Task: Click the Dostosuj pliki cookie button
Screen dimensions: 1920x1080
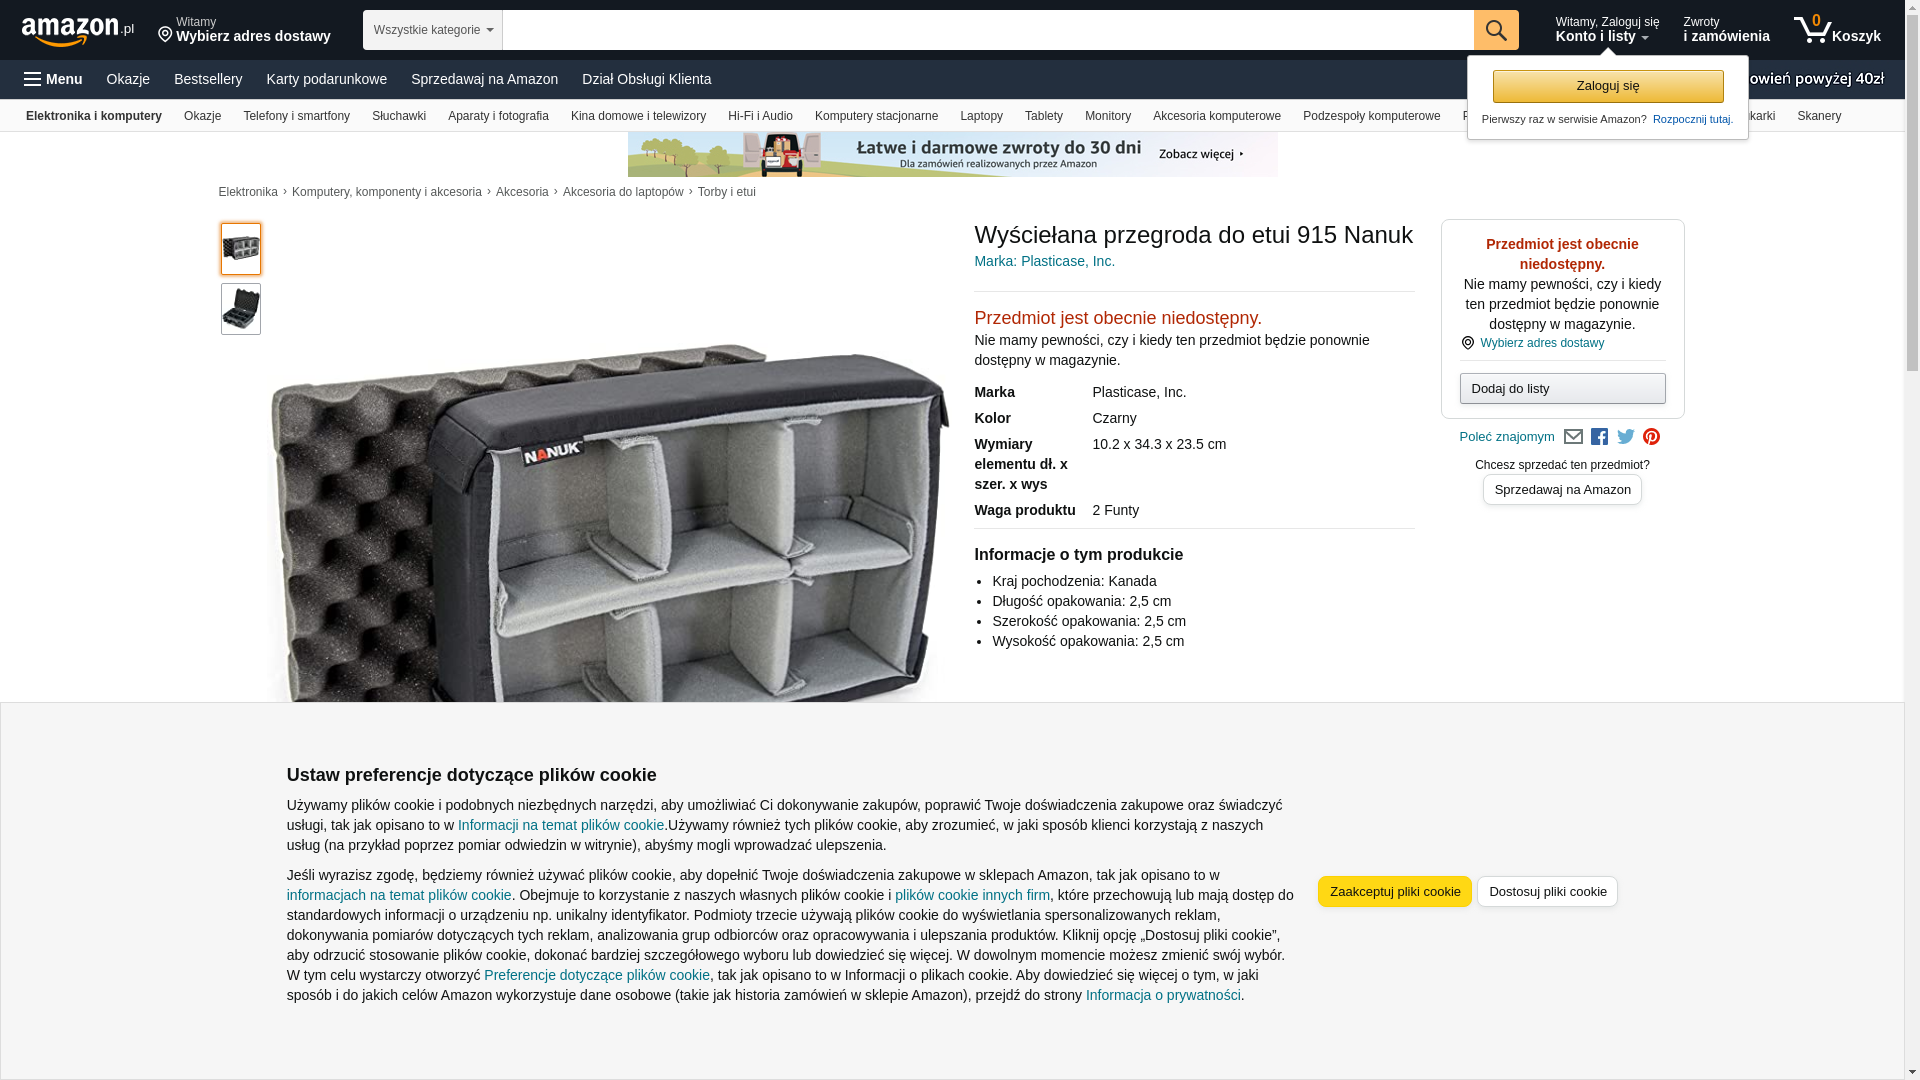Action: (1547, 892)
